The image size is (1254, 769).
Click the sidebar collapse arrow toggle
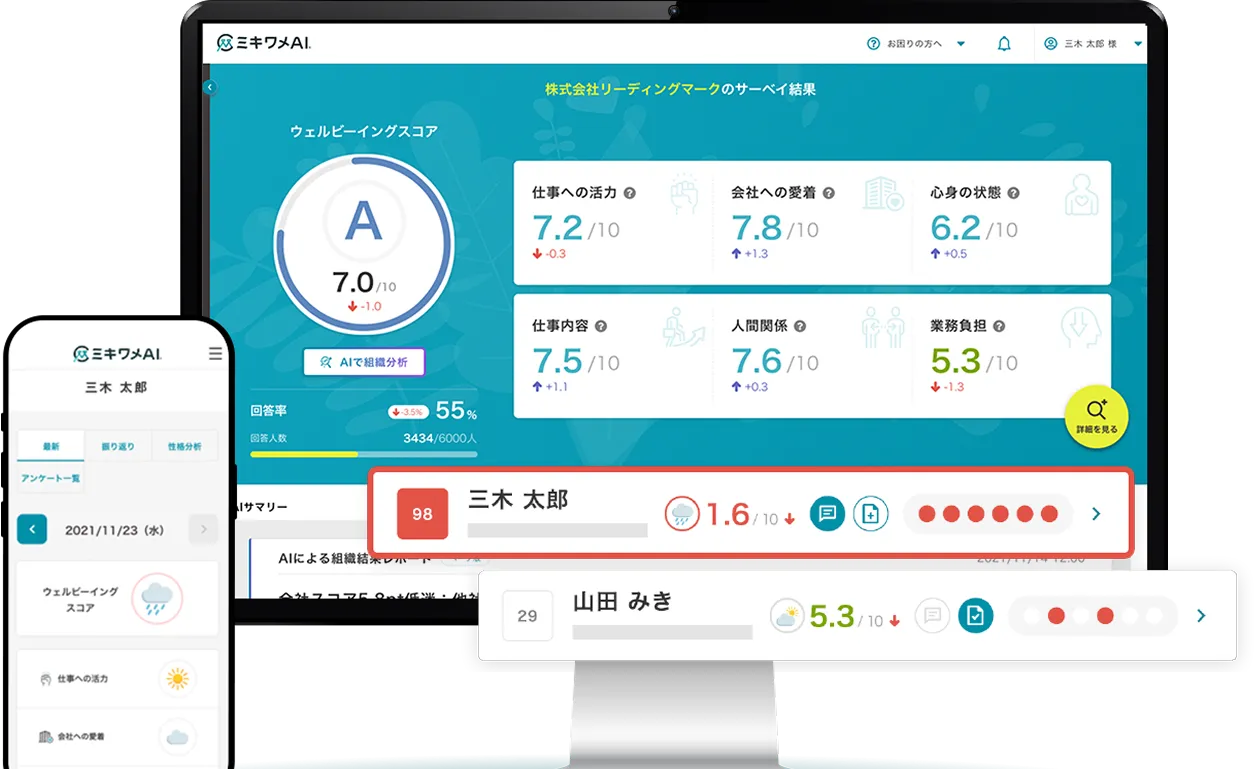pos(209,88)
